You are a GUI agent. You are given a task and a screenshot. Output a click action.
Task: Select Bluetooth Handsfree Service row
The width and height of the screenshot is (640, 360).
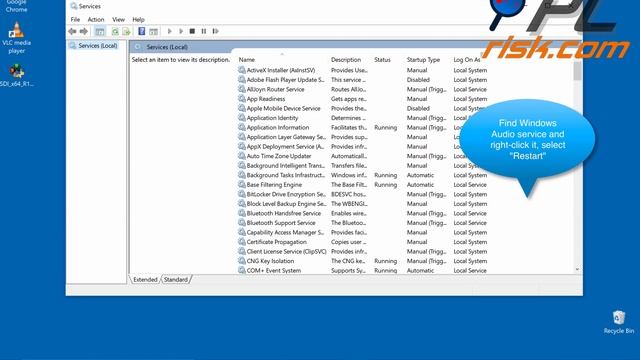click(362, 213)
